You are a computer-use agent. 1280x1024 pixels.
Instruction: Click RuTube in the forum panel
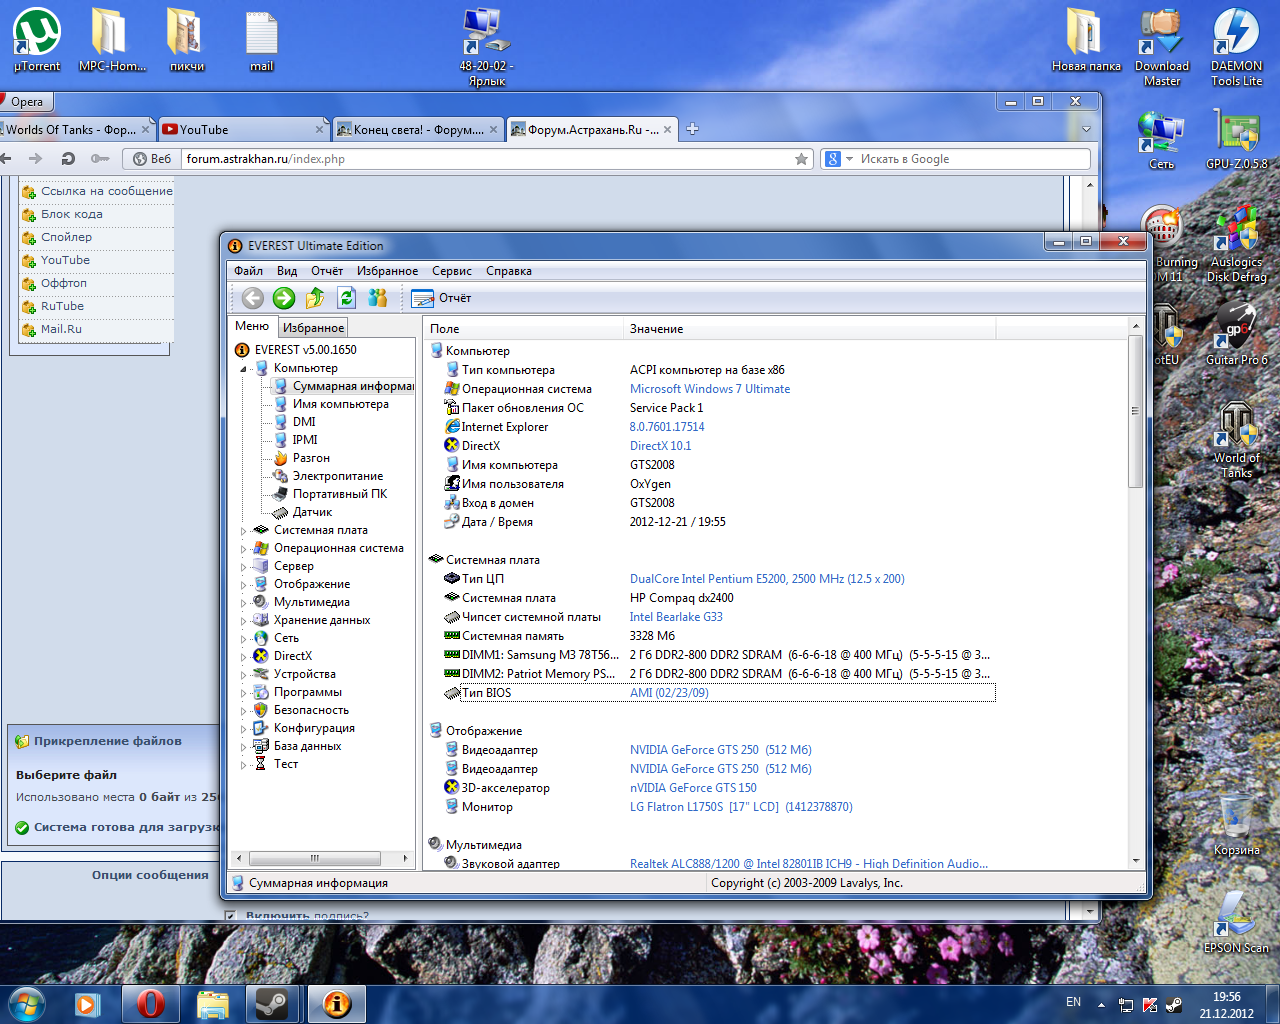(x=62, y=306)
